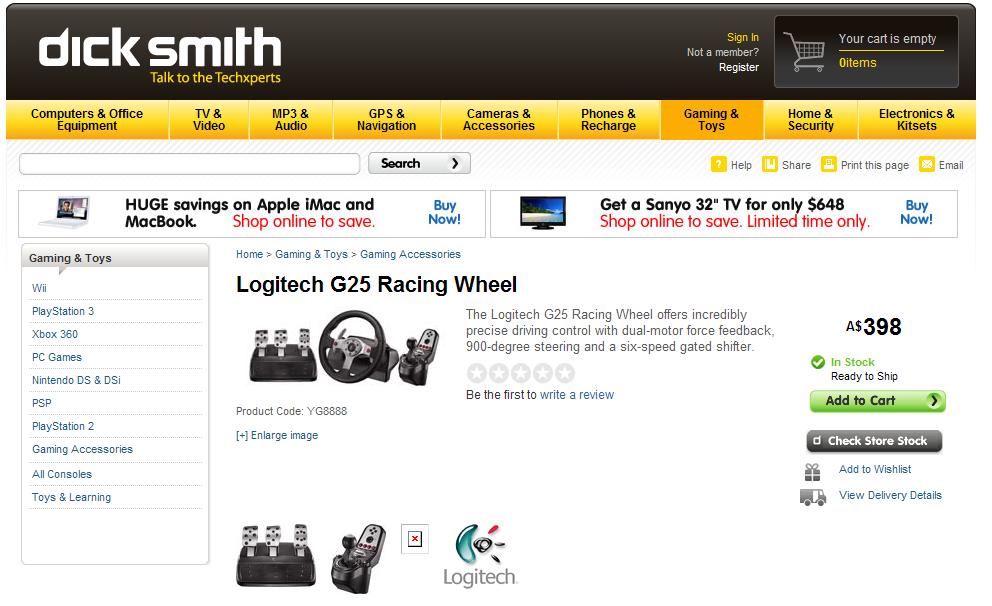Open the Gaming & Toys menu tab
The image size is (992, 606).
click(712, 120)
